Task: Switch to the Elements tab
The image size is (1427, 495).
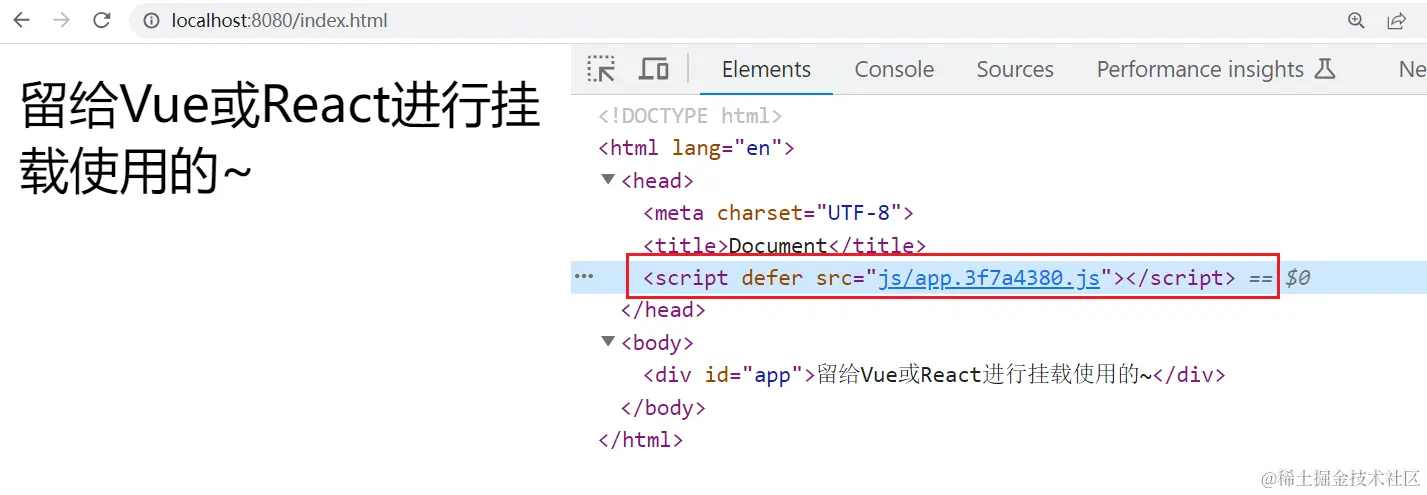Action: 766,69
